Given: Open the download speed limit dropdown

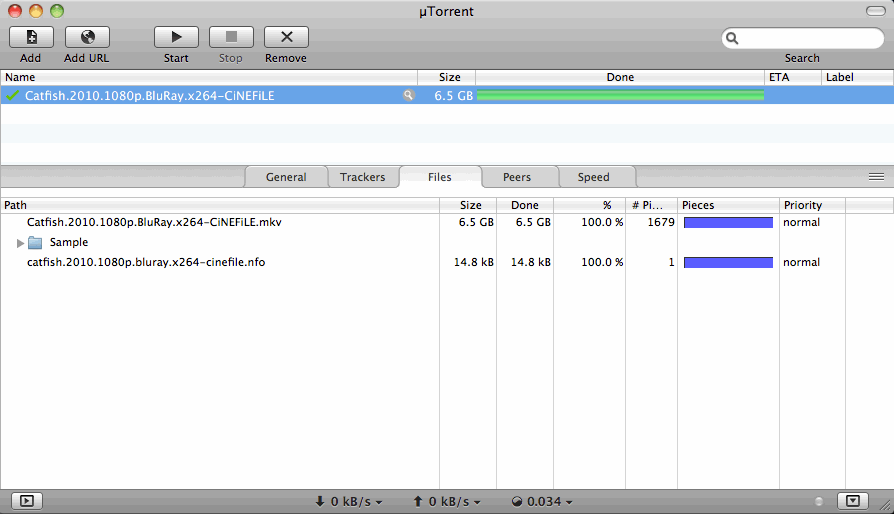Looking at the screenshot, I should [x=348, y=501].
